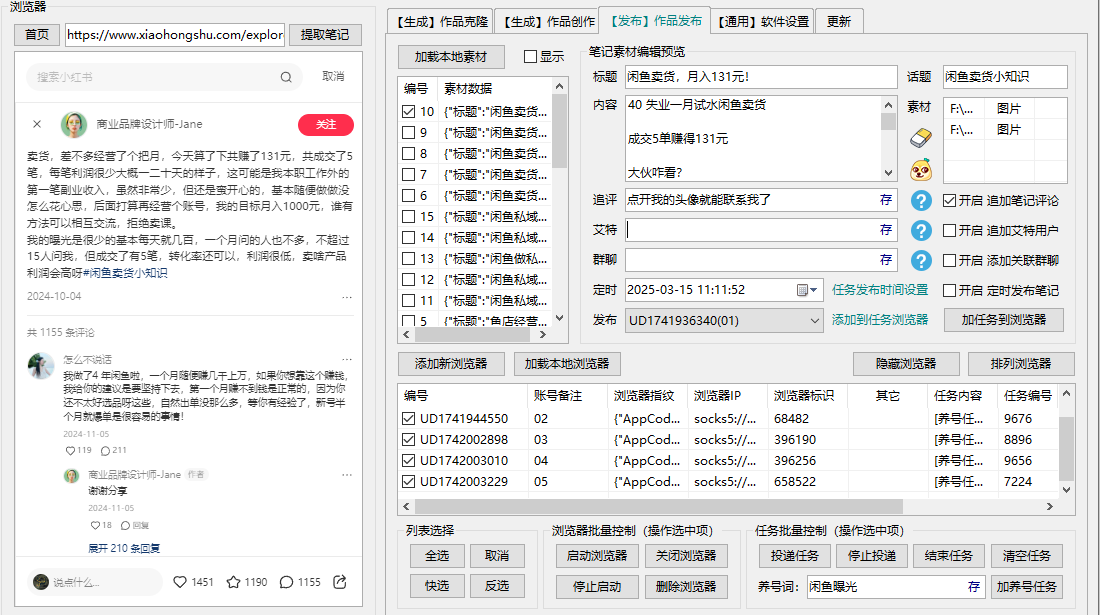The width and height of the screenshot is (1100, 615).
Task: Open more options dots on 怎么不说话 comment
Action: point(347,359)
